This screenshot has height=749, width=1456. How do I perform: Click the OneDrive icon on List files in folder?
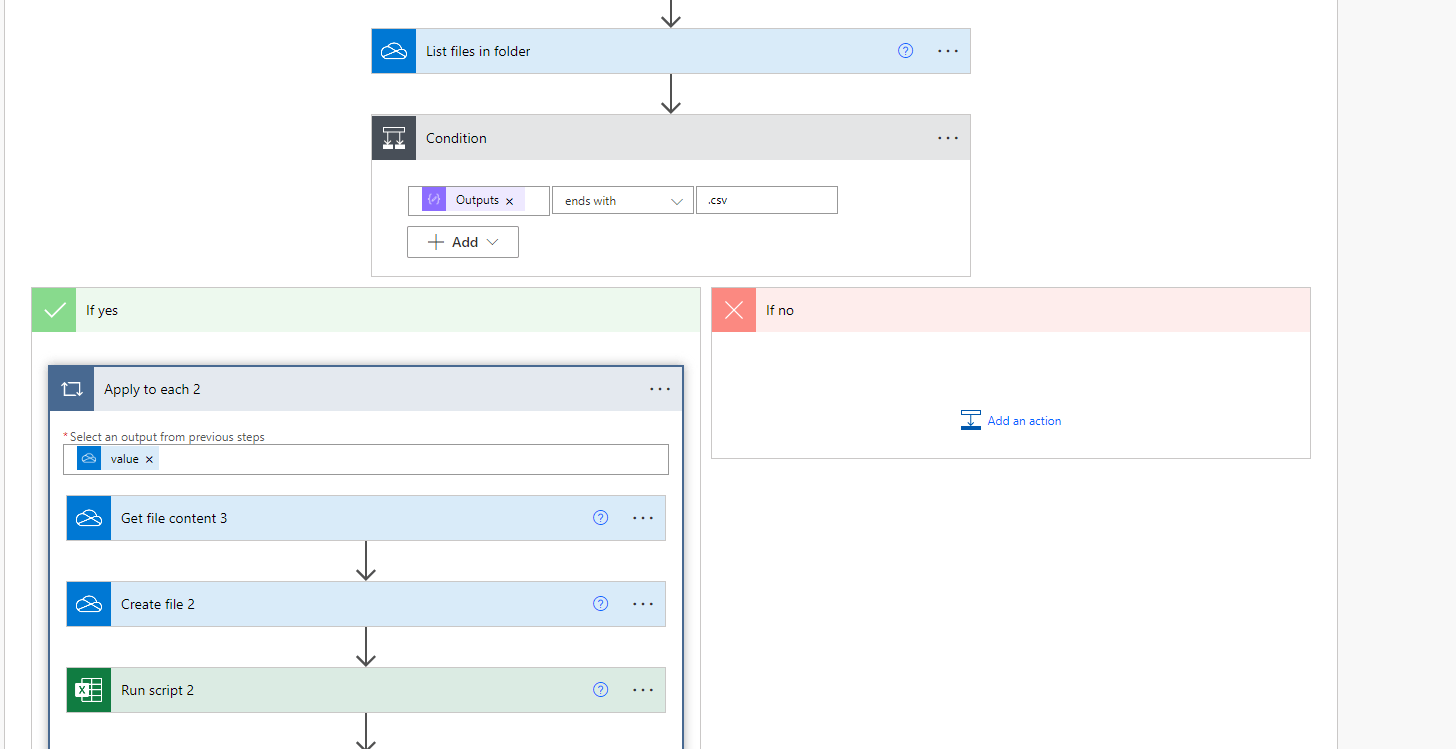tap(393, 50)
